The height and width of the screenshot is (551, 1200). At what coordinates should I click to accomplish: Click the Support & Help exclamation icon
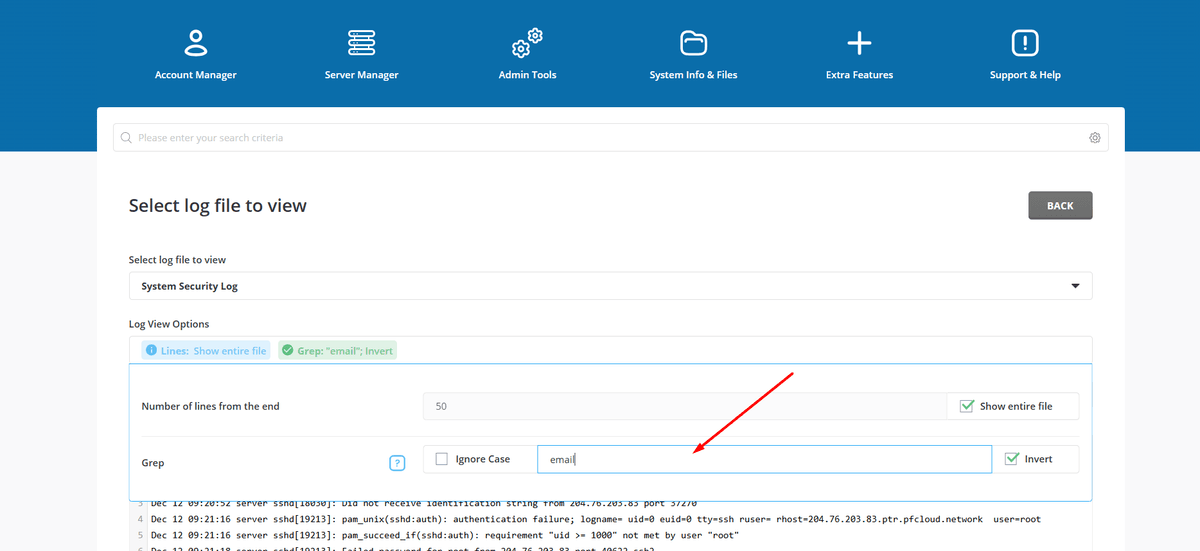[1025, 43]
